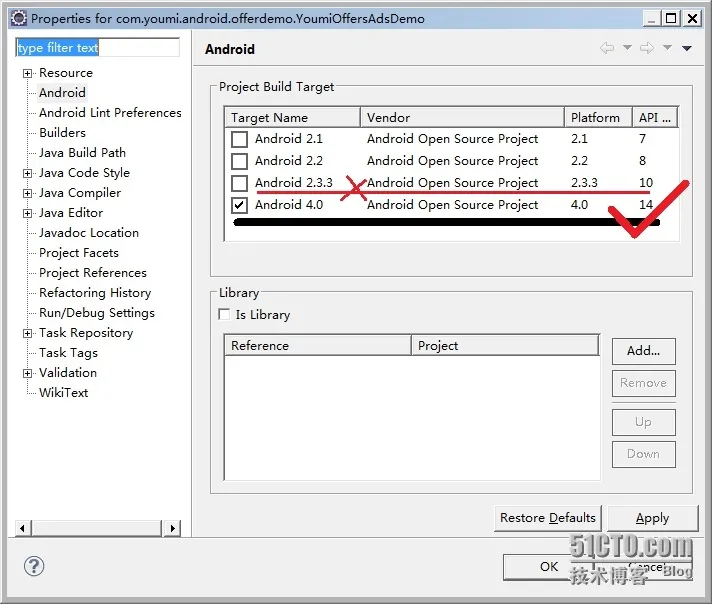The image size is (712, 604).
Task: Close the Properties dialog window
Action: 692,19
